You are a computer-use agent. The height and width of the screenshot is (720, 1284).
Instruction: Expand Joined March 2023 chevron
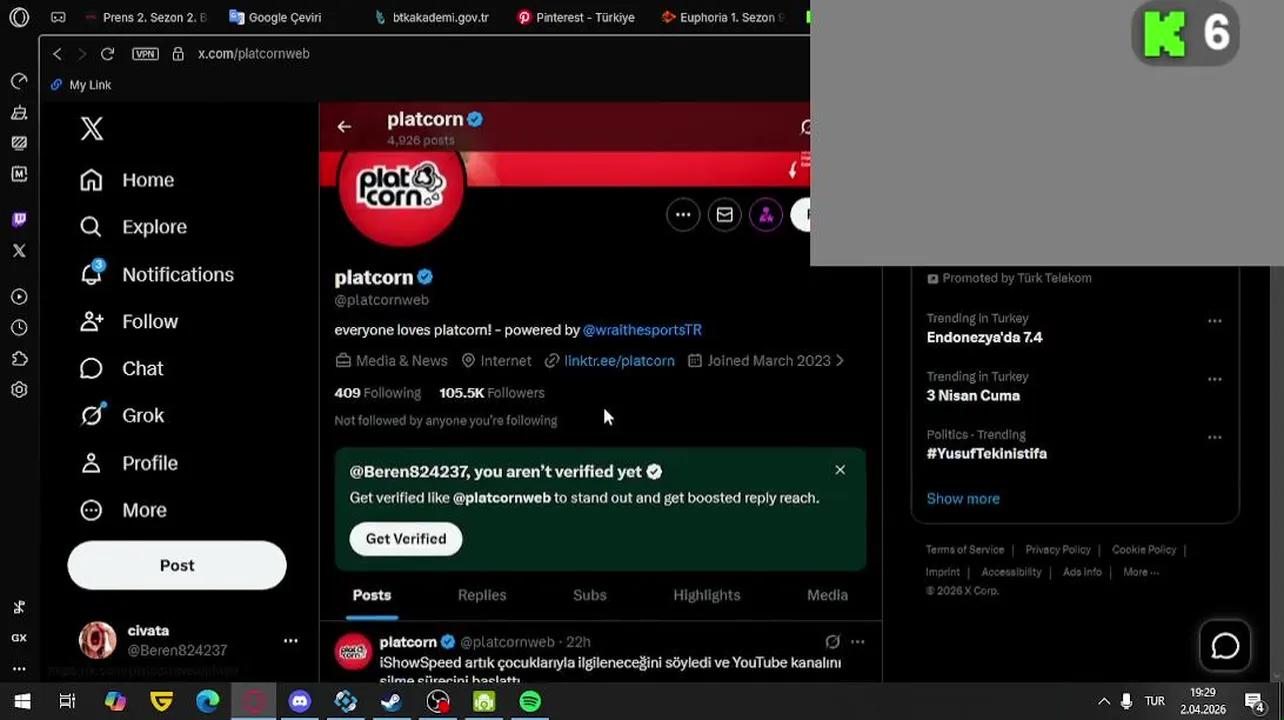[x=839, y=361]
